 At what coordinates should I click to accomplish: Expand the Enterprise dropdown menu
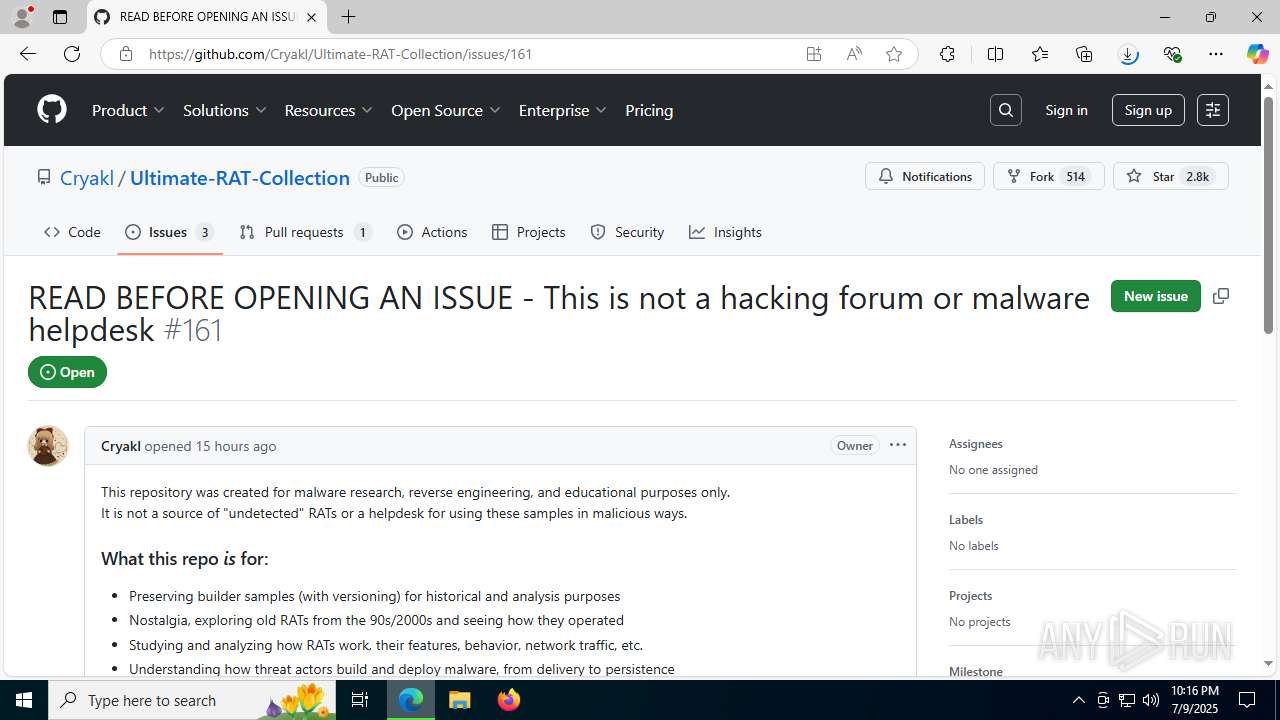[x=563, y=110]
